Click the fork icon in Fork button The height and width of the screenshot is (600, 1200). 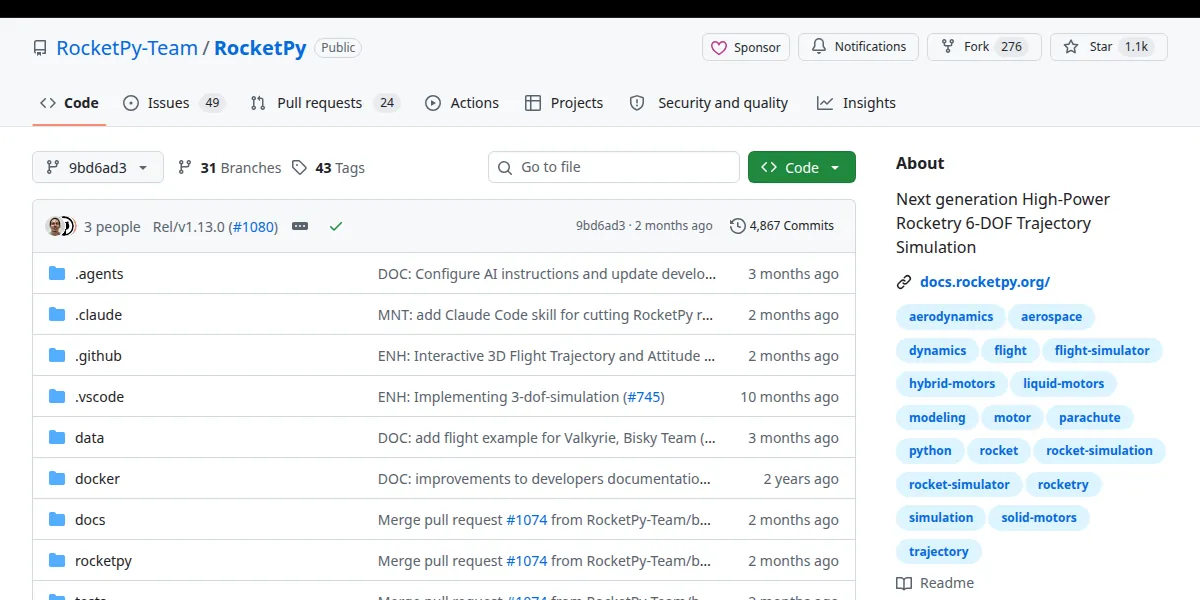pos(948,47)
